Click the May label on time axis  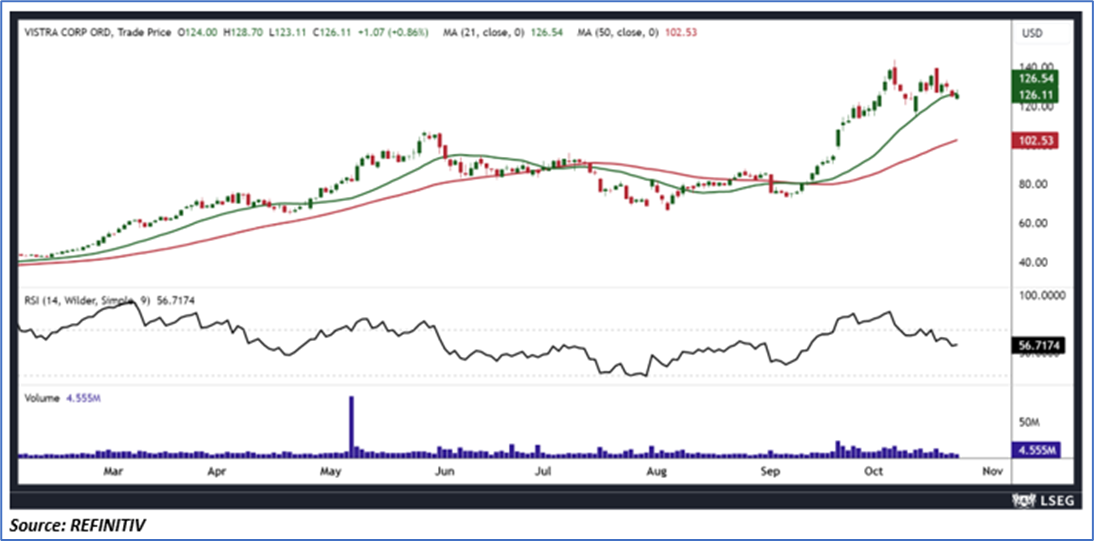[x=330, y=472]
